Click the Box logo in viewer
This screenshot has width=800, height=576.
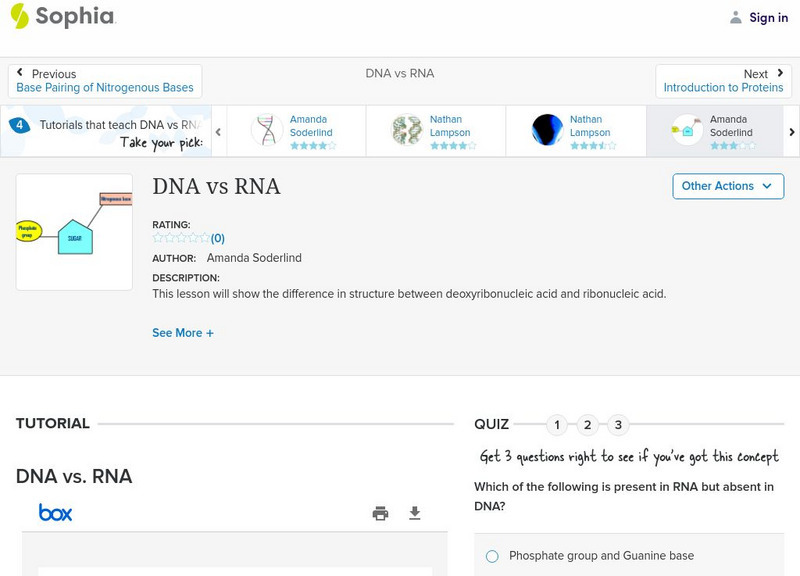(x=55, y=513)
